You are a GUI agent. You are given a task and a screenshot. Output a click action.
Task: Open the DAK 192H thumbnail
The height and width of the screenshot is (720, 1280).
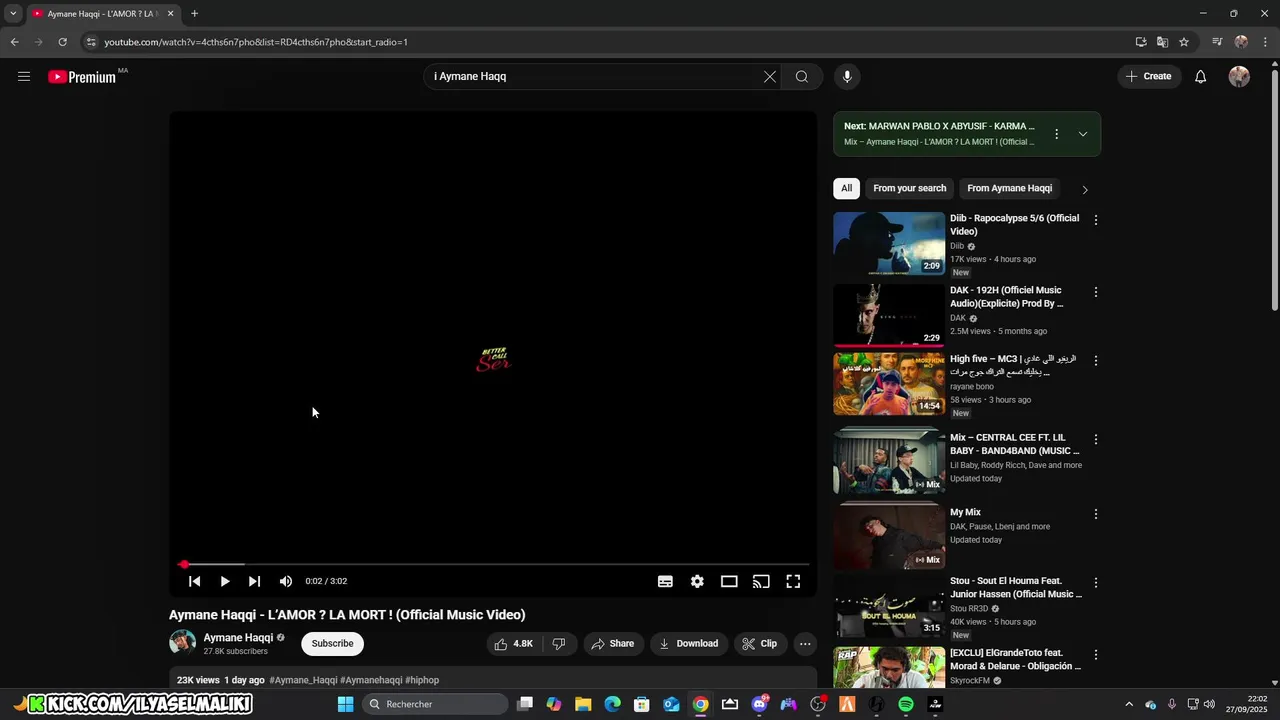889,315
